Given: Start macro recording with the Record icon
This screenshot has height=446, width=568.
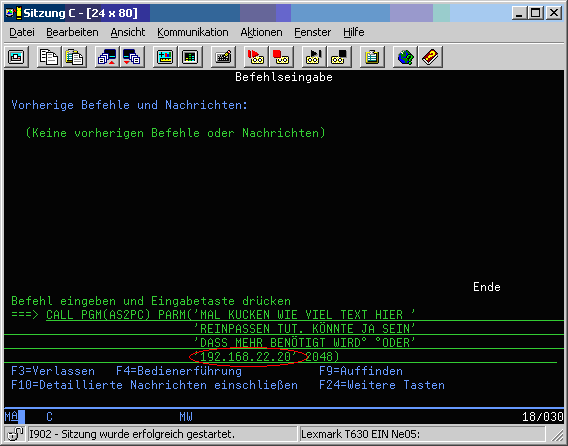Looking at the screenshot, I should (256, 57).
